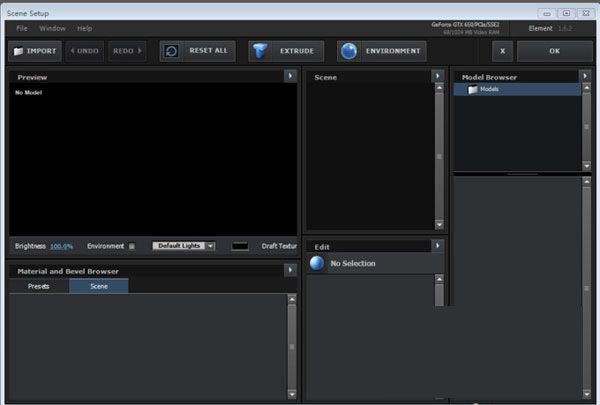Click the No Model text in preview

tap(28, 92)
